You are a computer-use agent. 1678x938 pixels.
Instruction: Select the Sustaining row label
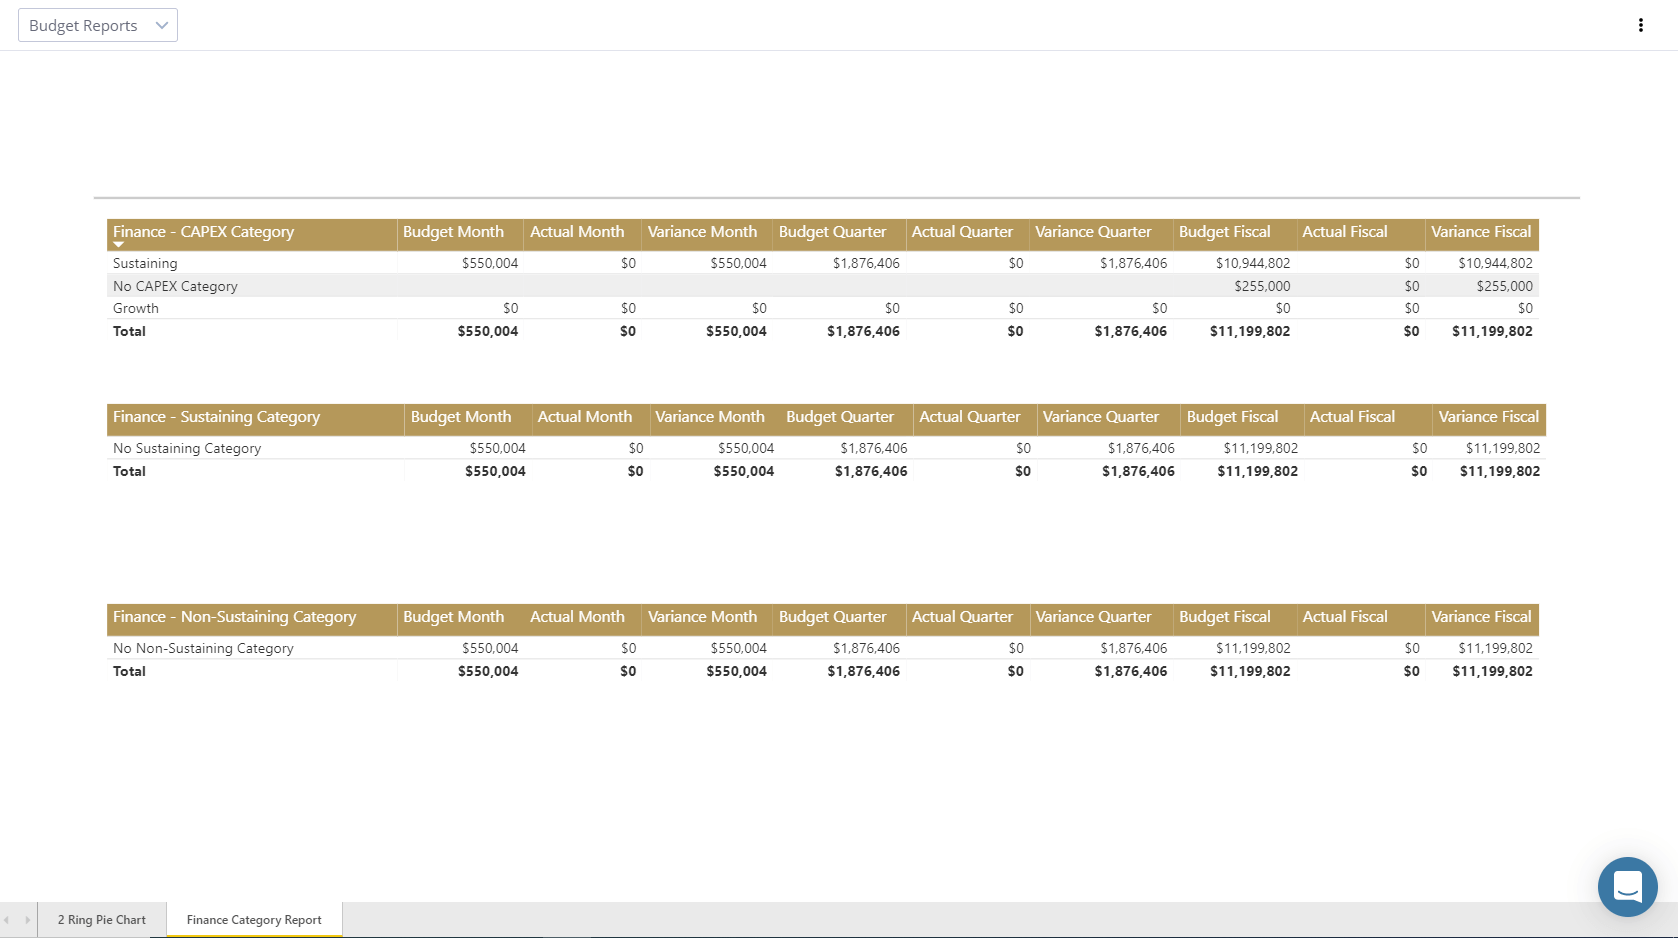point(145,263)
